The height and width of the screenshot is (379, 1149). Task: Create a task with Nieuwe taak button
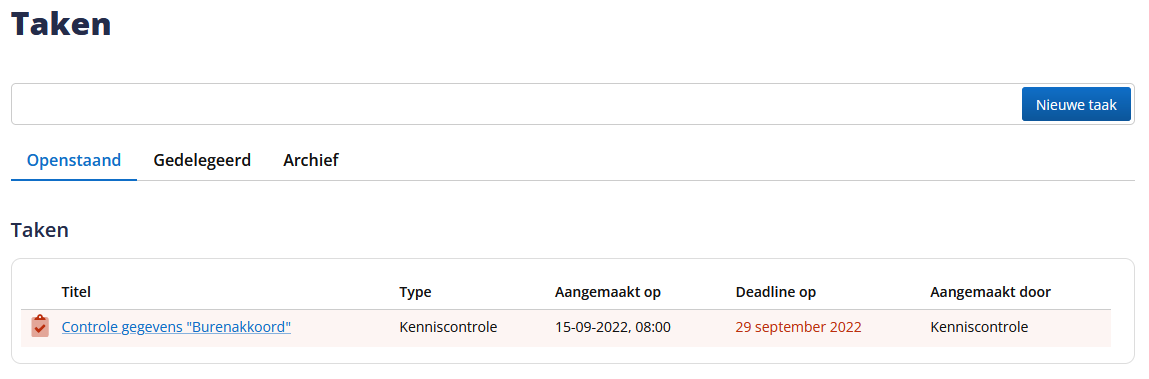coord(1076,105)
